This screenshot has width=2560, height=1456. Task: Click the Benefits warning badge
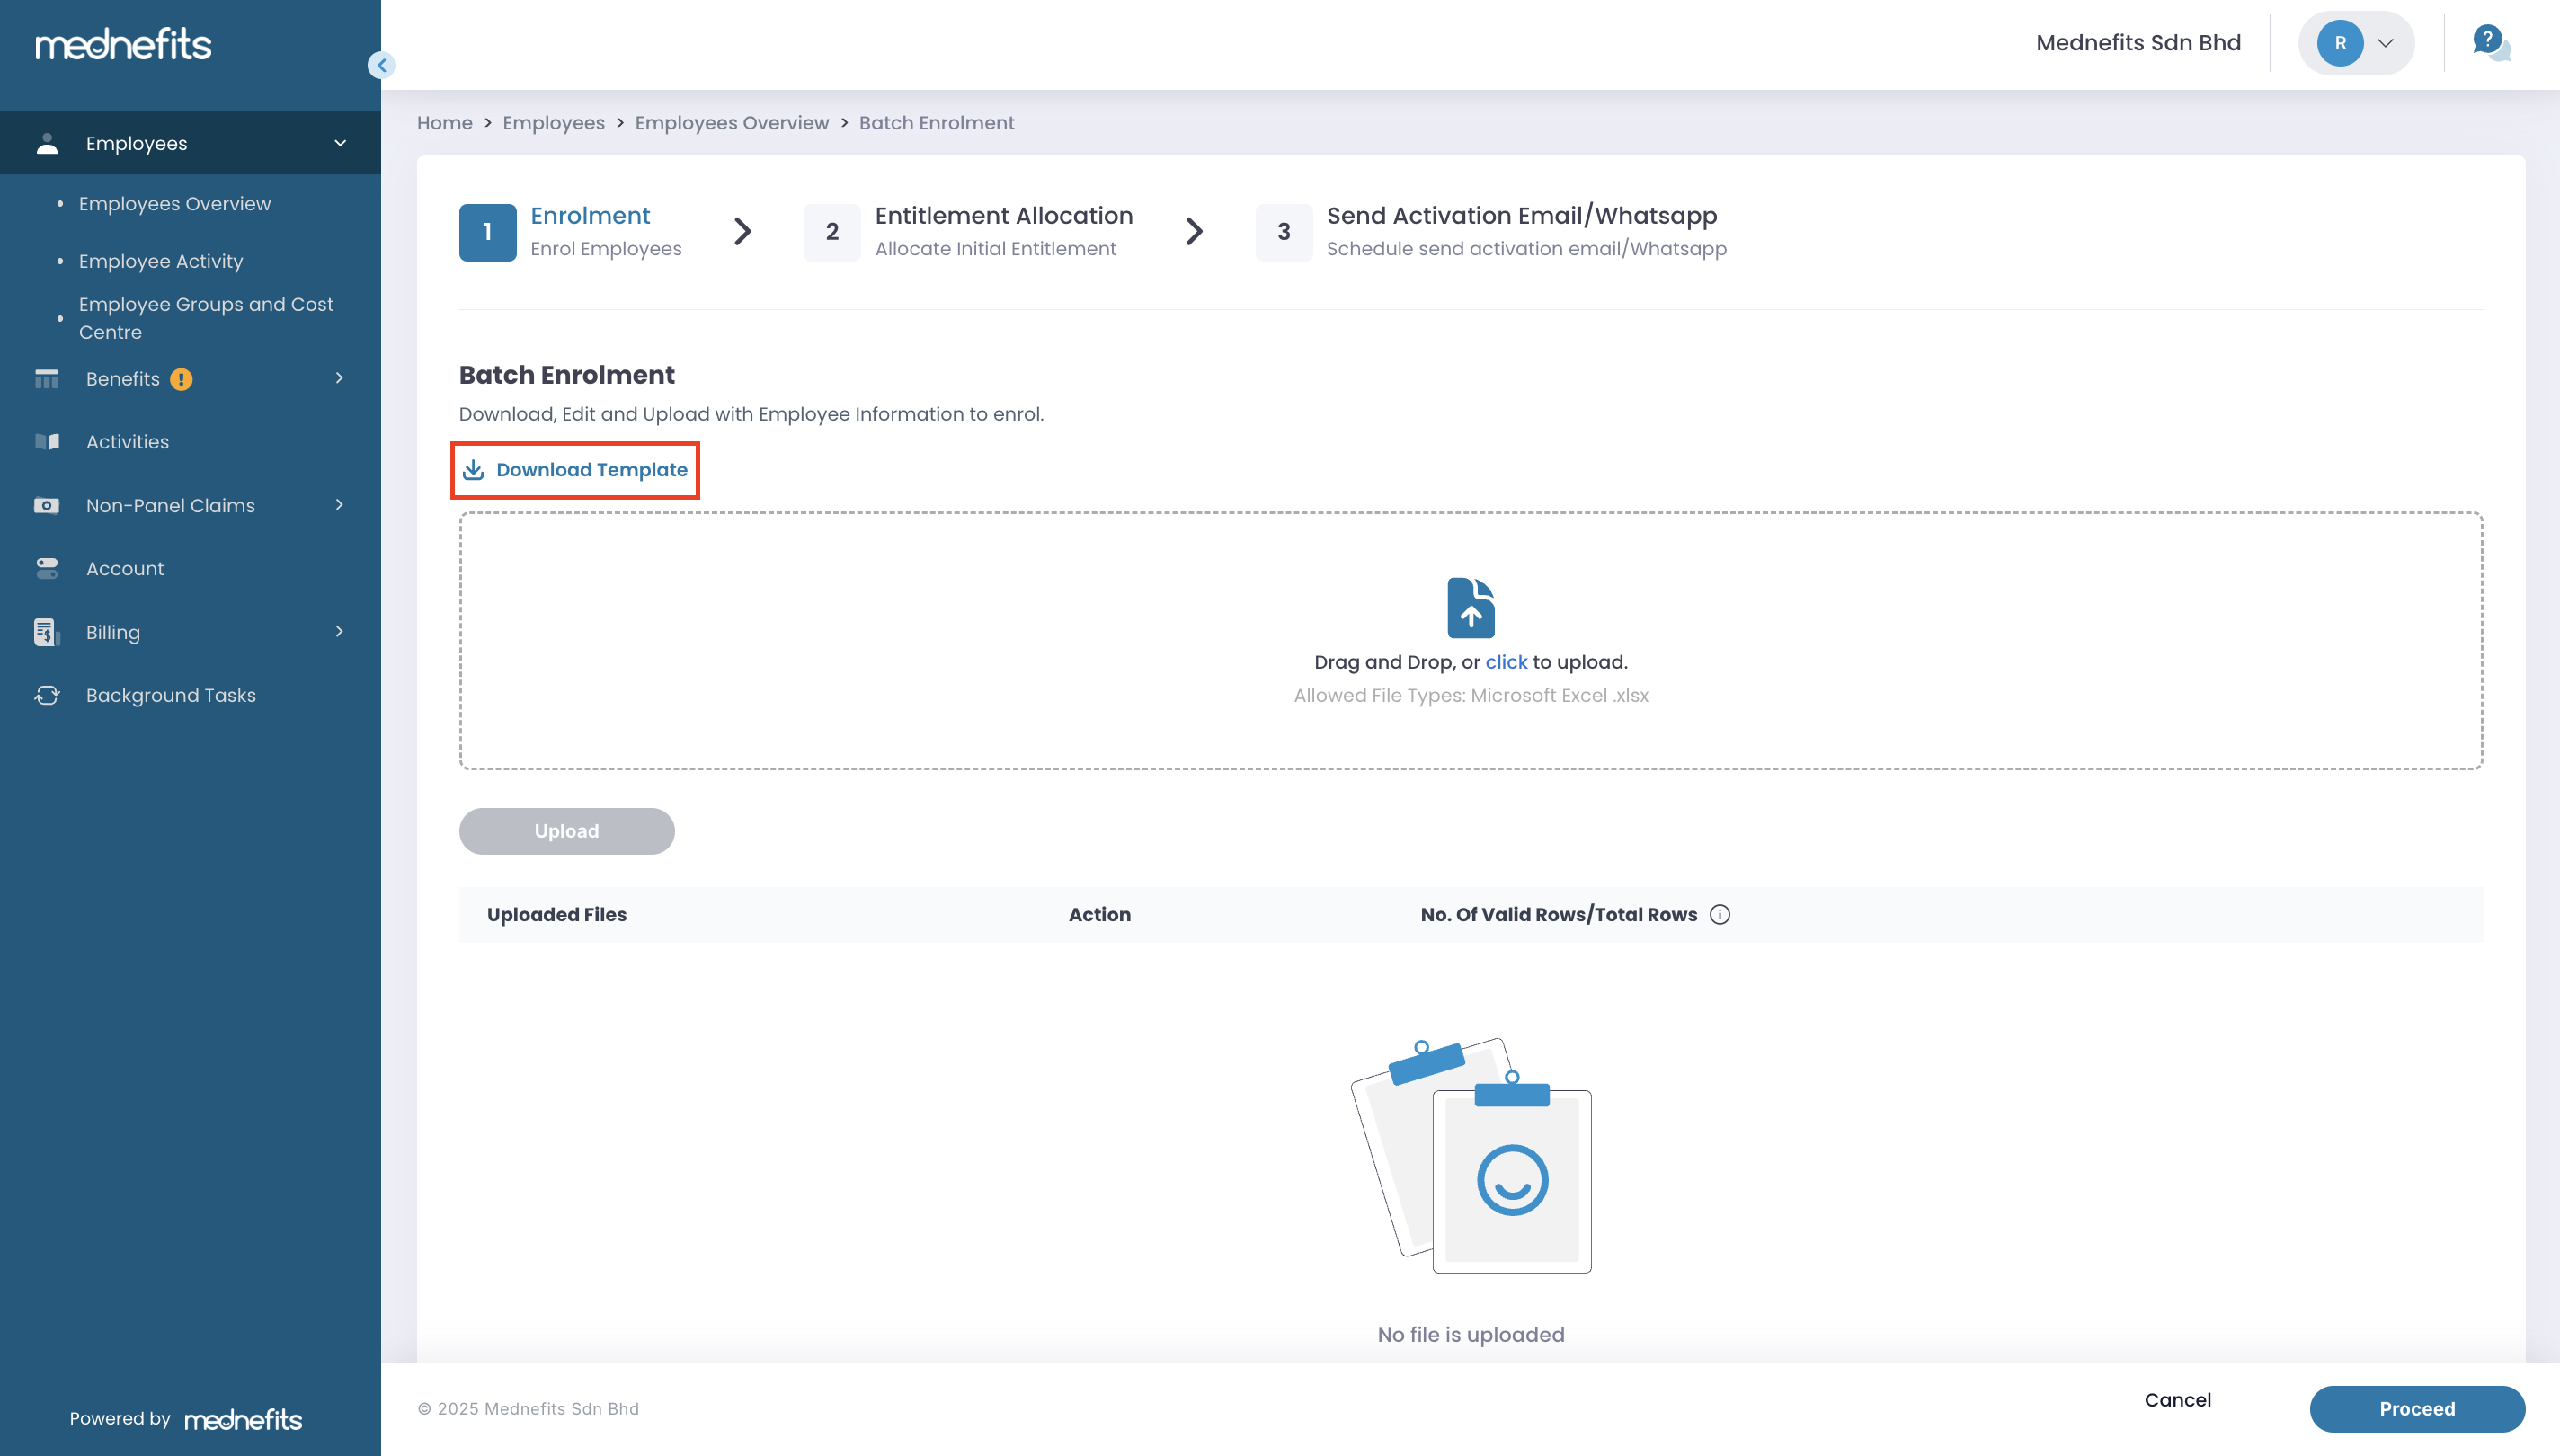coord(181,379)
